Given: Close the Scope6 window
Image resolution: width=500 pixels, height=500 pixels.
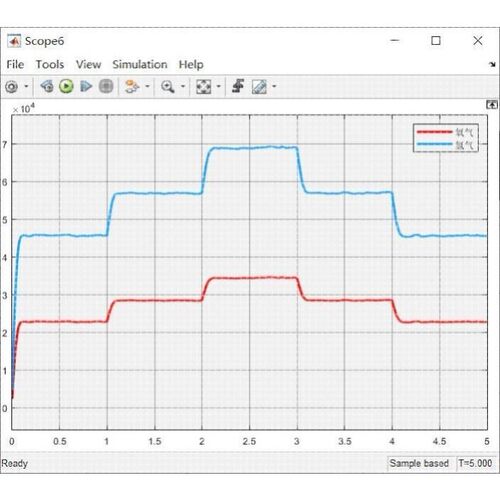Looking at the screenshot, I should pyautogui.click(x=478, y=41).
